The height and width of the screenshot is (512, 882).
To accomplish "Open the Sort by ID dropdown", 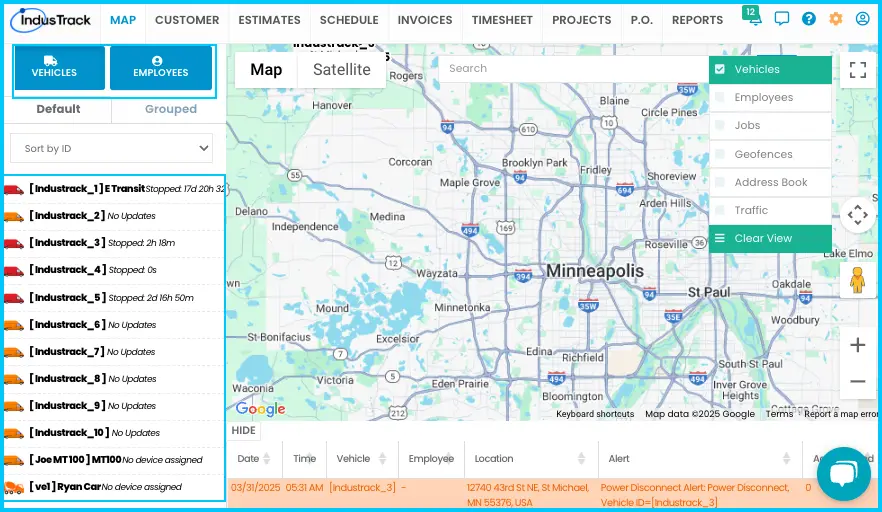I will (111, 149).
